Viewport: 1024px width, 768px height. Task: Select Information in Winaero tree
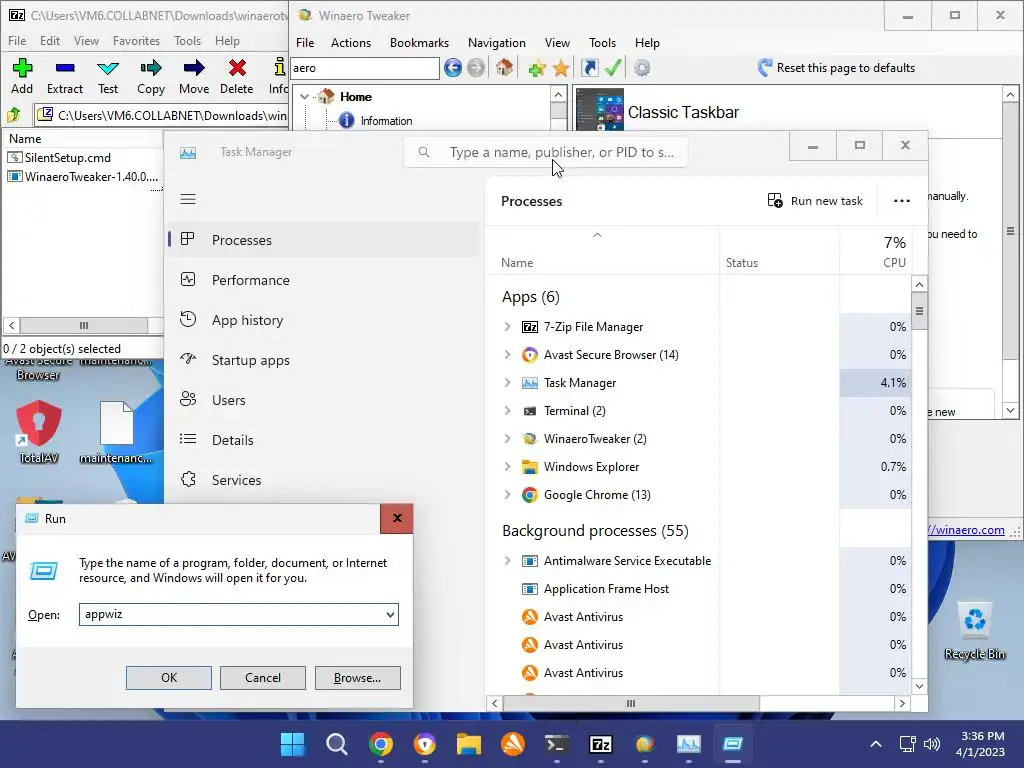386,121
